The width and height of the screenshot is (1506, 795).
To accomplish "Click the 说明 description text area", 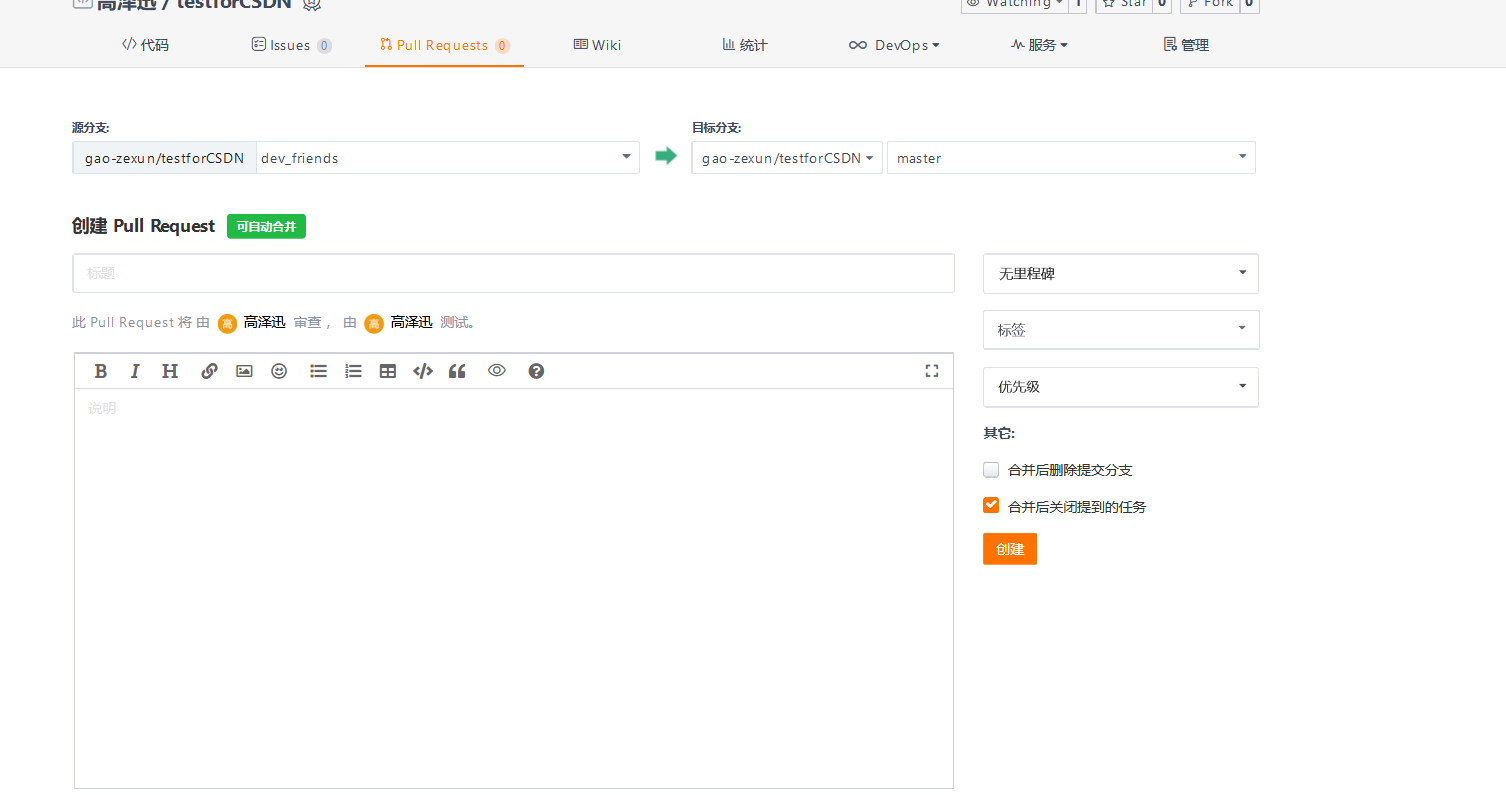I will click(x=514, y=588).
